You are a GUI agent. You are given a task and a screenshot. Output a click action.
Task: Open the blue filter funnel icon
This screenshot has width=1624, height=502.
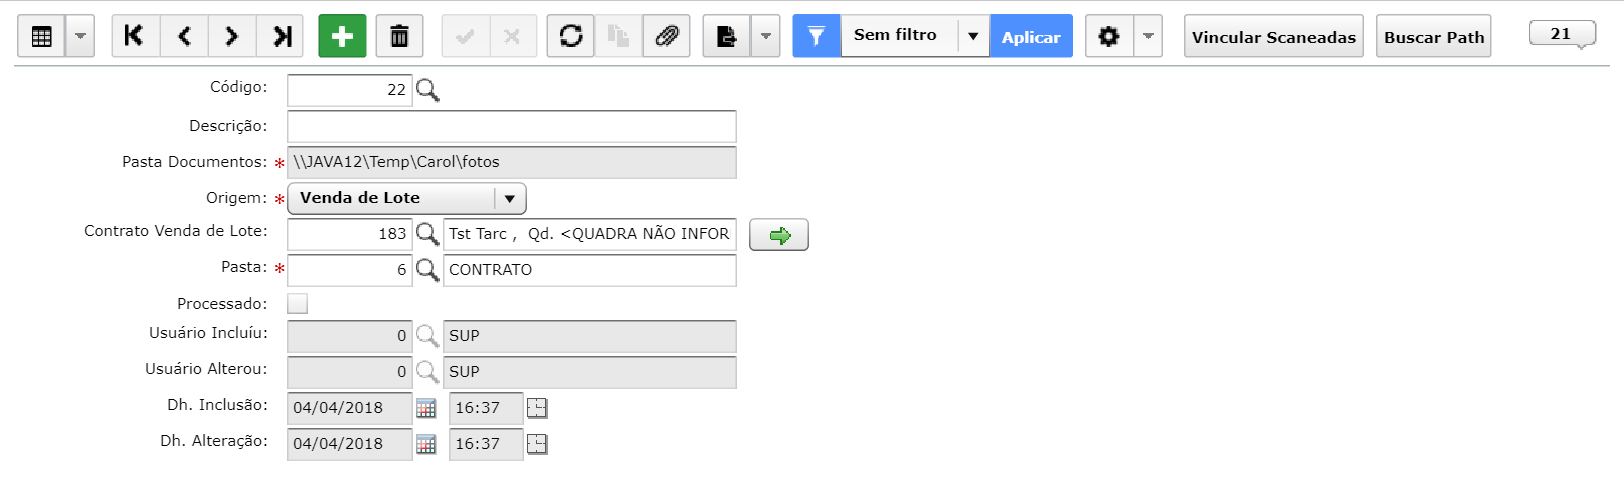(817, 36)
